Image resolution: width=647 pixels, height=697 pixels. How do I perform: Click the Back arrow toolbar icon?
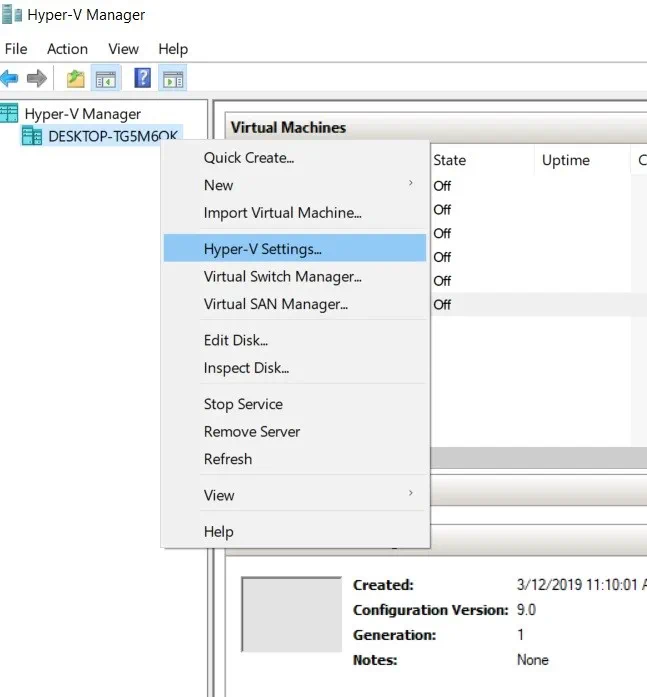click(x=9, y=78)
